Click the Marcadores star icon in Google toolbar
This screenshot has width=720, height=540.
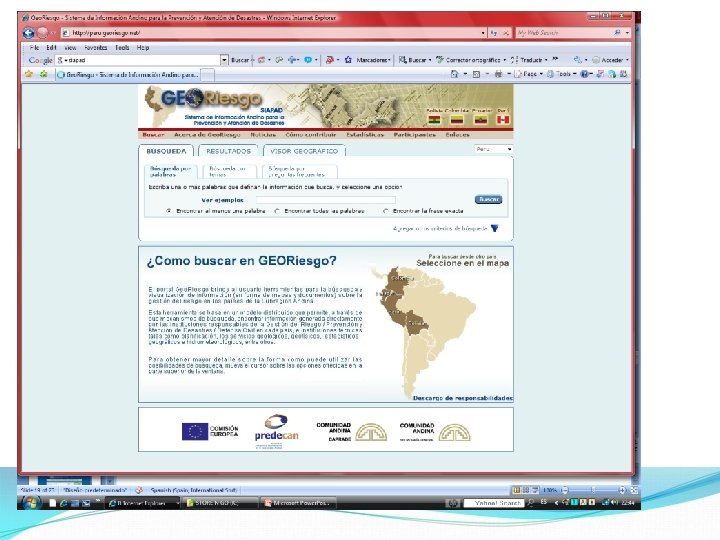pos(348,60)
